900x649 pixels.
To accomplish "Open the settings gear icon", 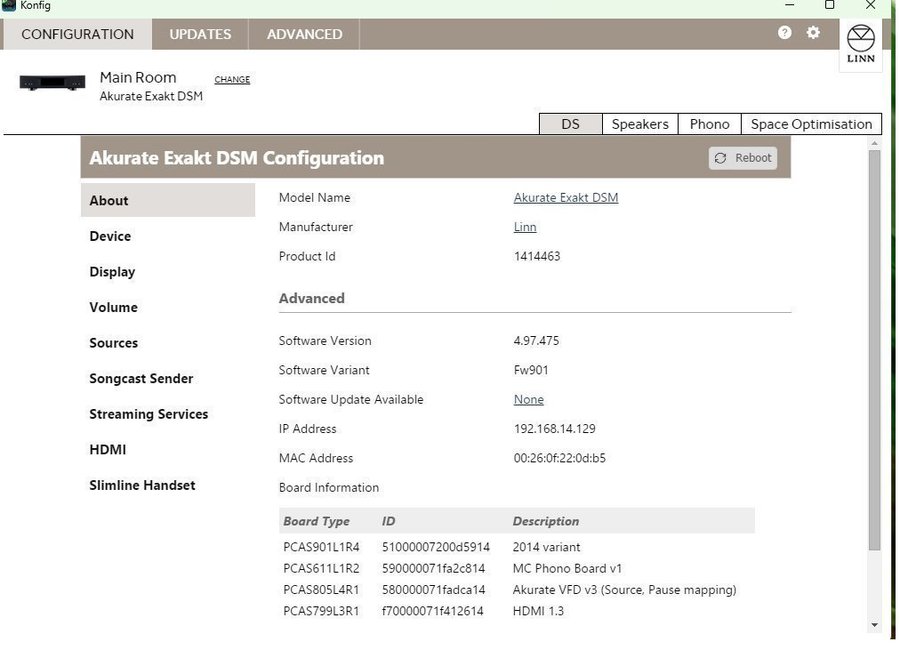I will pos(813,33).
